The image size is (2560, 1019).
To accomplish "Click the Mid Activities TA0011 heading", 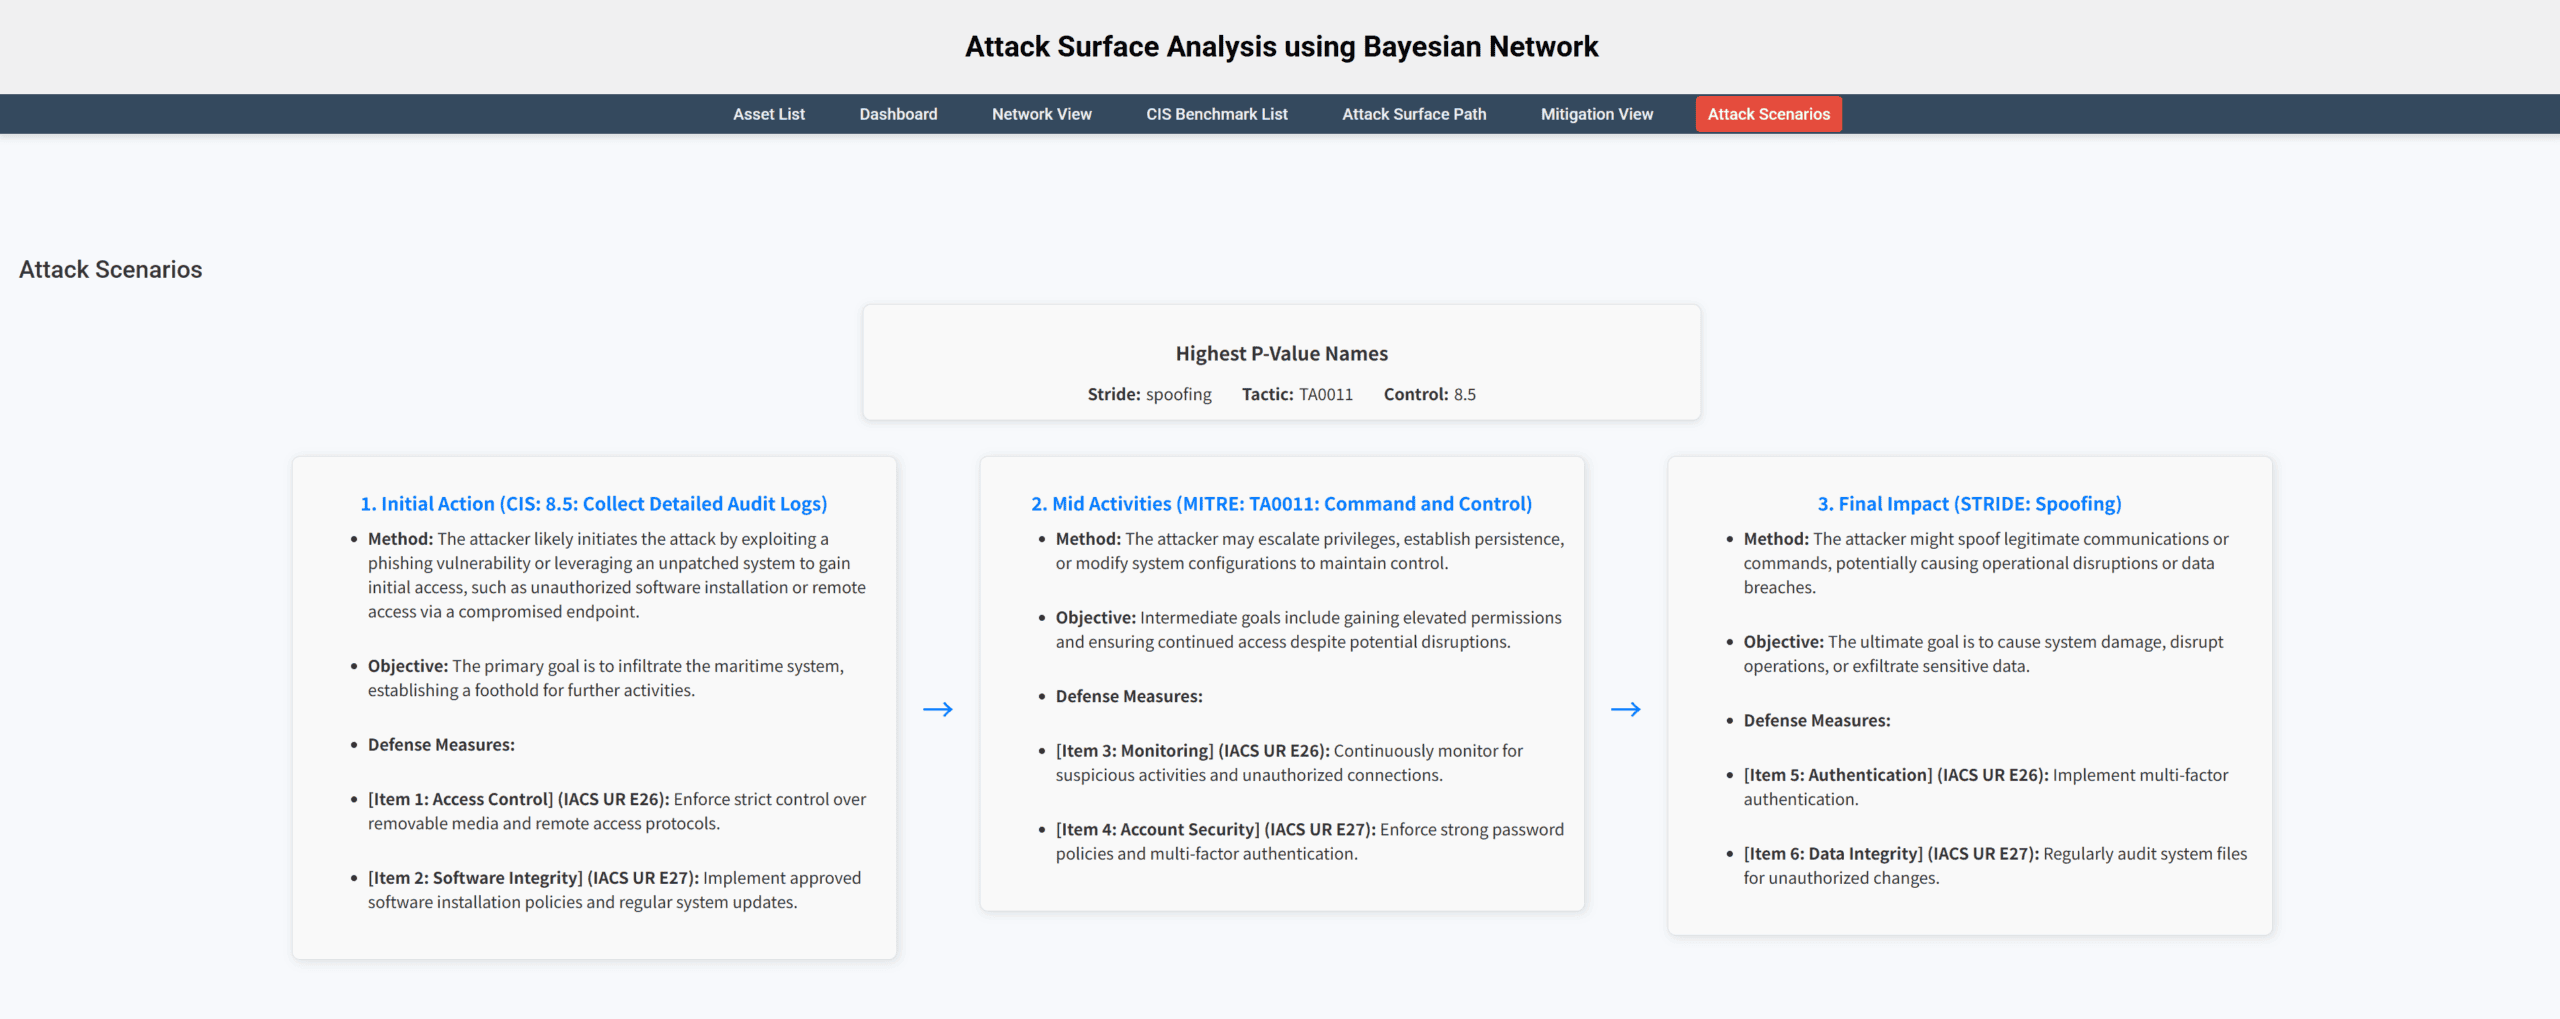I will pyautogui.click(x=1281, y=503).
